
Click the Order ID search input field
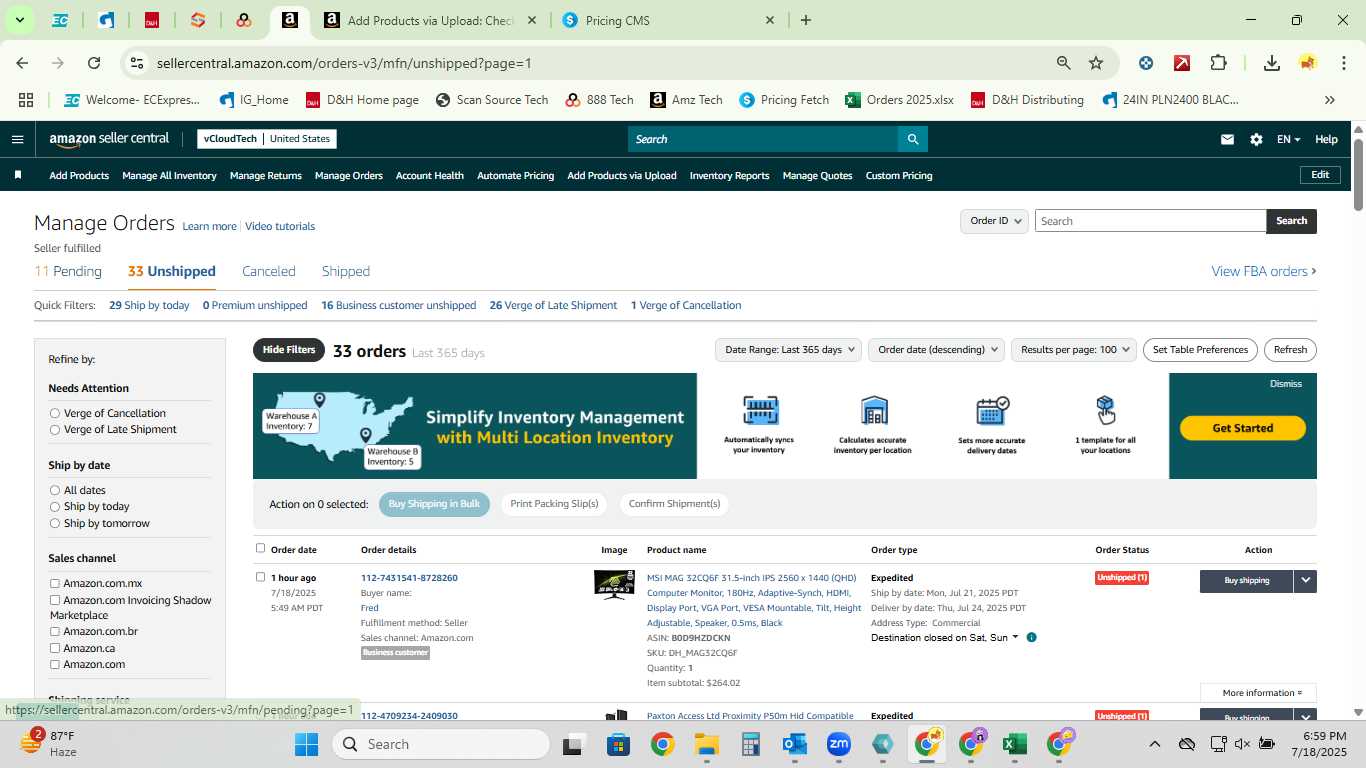1150,221
